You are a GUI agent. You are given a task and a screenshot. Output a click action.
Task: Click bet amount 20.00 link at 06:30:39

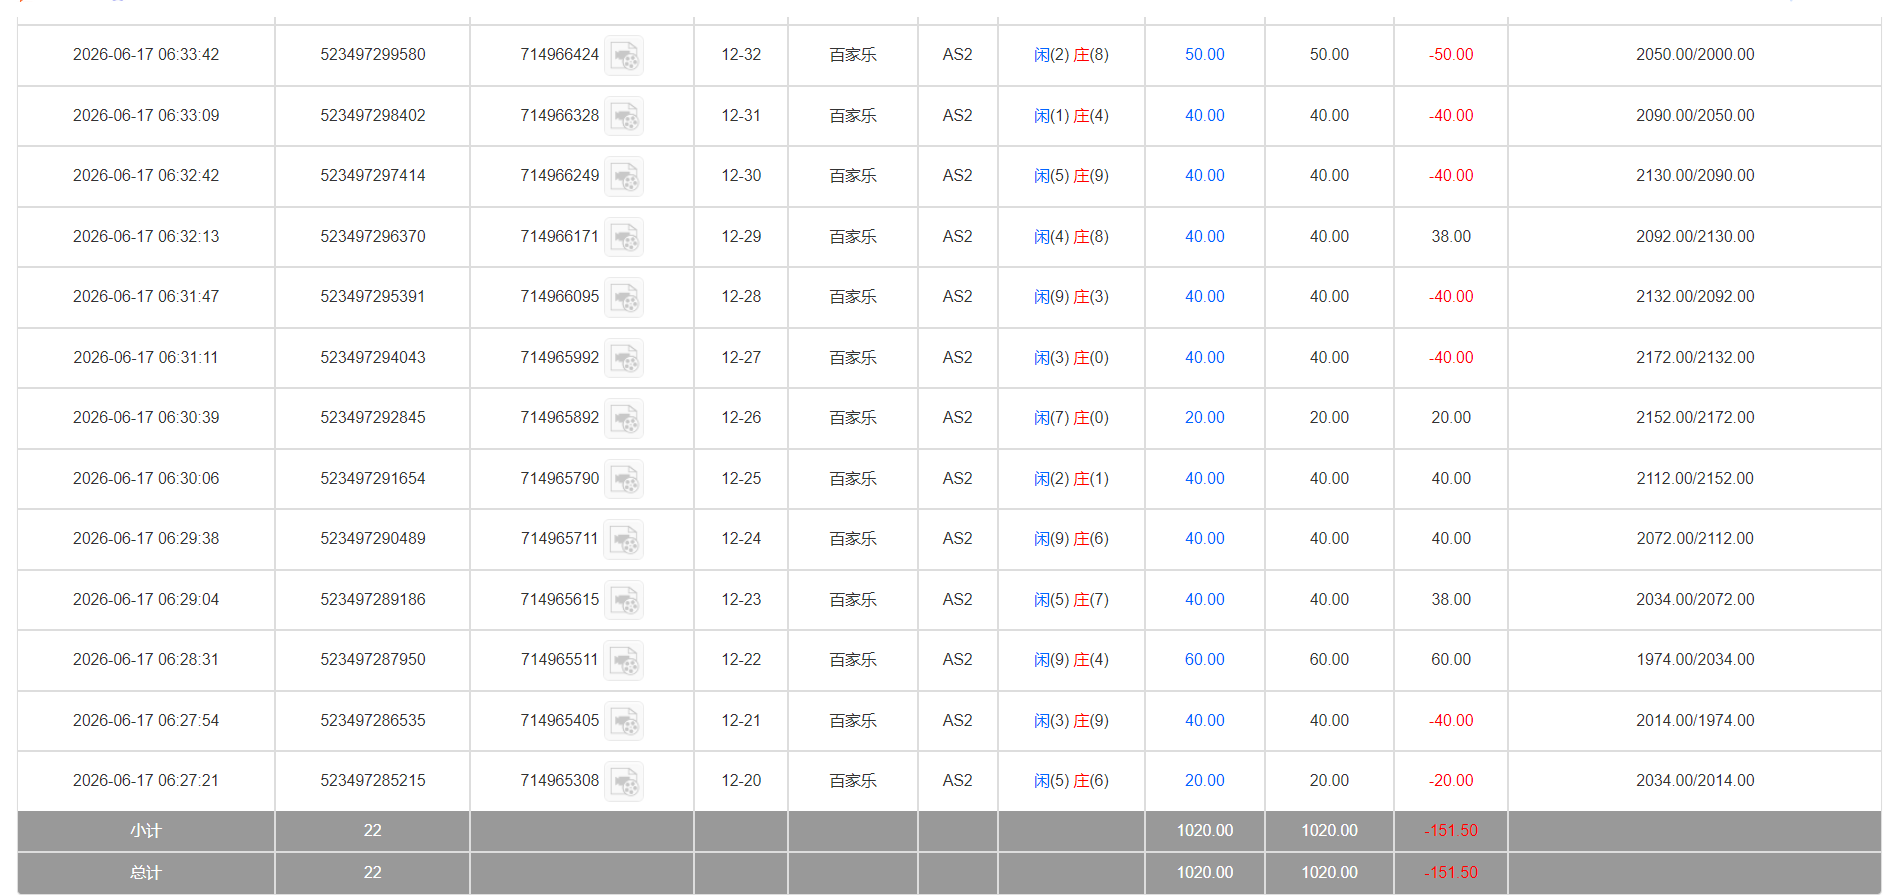1204,418
